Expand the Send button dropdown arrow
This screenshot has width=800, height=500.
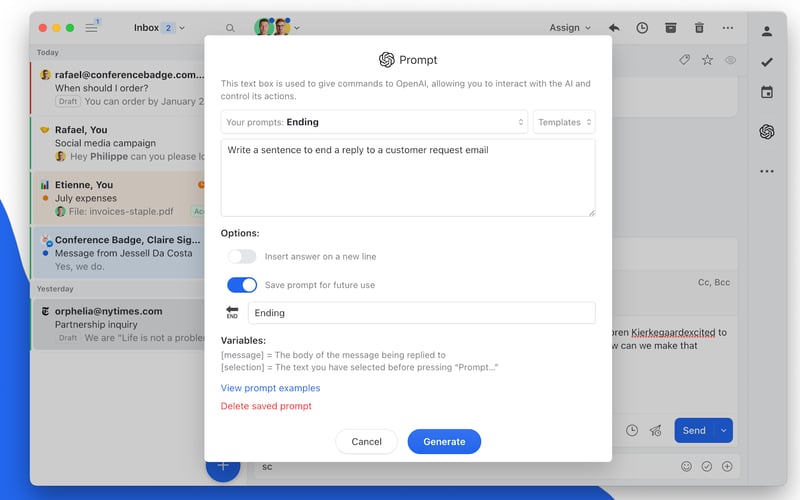tap(723, 431)
